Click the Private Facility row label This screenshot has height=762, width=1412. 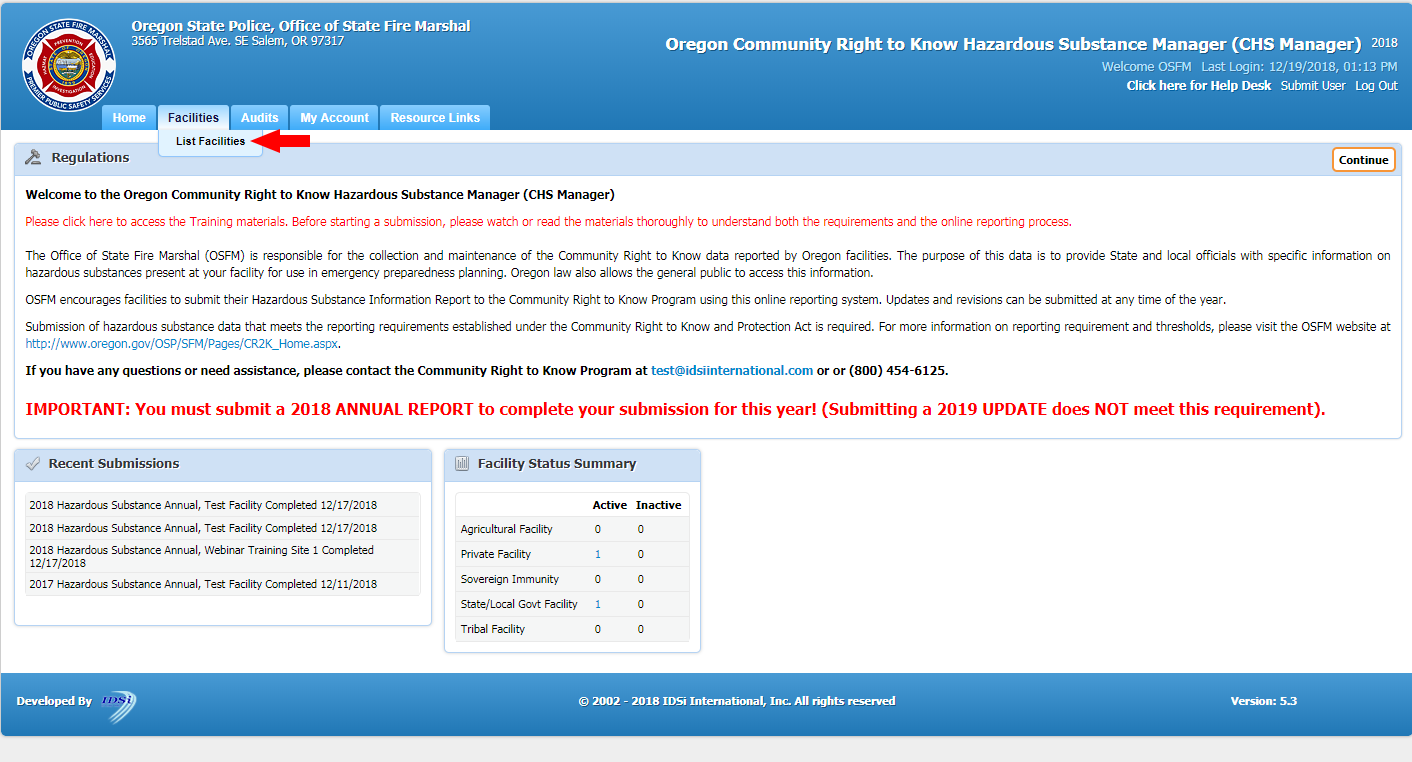(496, 554)
